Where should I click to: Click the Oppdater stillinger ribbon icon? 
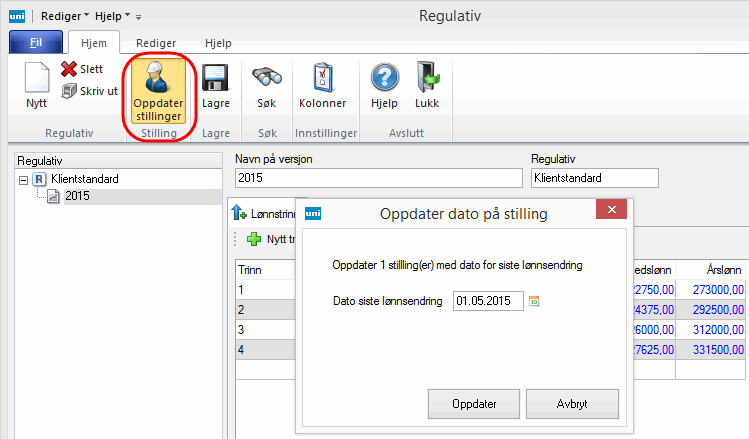coord(157,78)
